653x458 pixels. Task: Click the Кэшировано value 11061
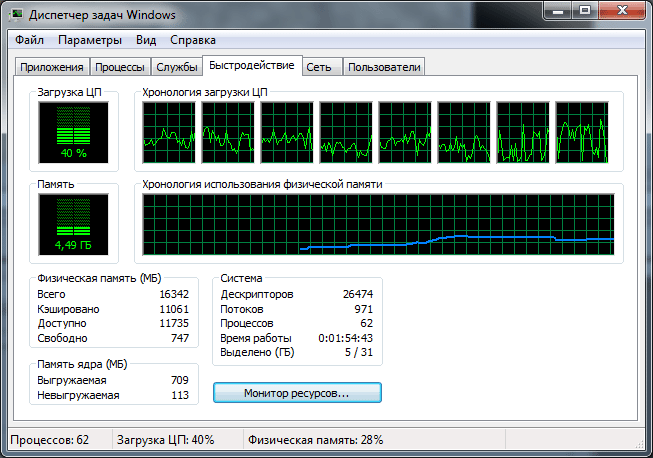coord(174,309)
